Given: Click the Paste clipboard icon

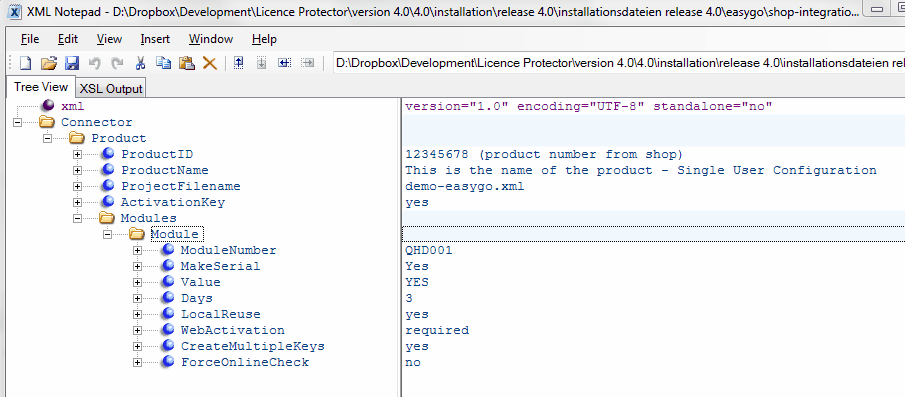Looking at the screenshot, I should coord(186,63).
